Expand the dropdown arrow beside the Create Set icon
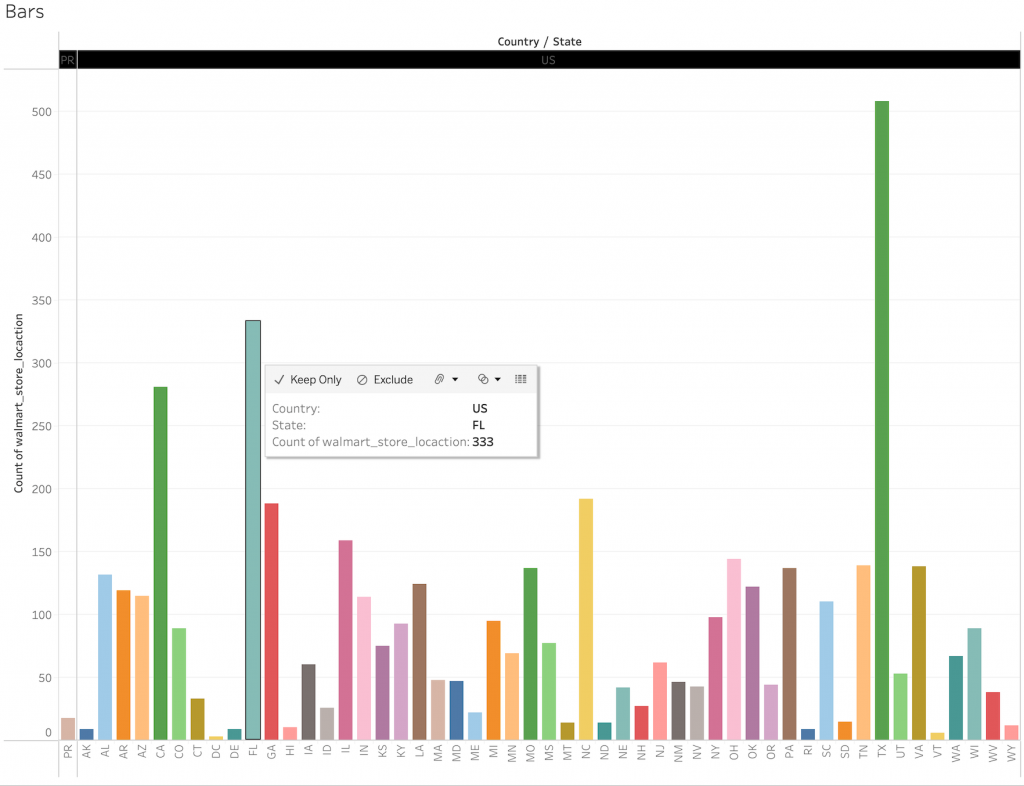The width and height of the screenshot is (1024, 786). (x=498, y=379)
